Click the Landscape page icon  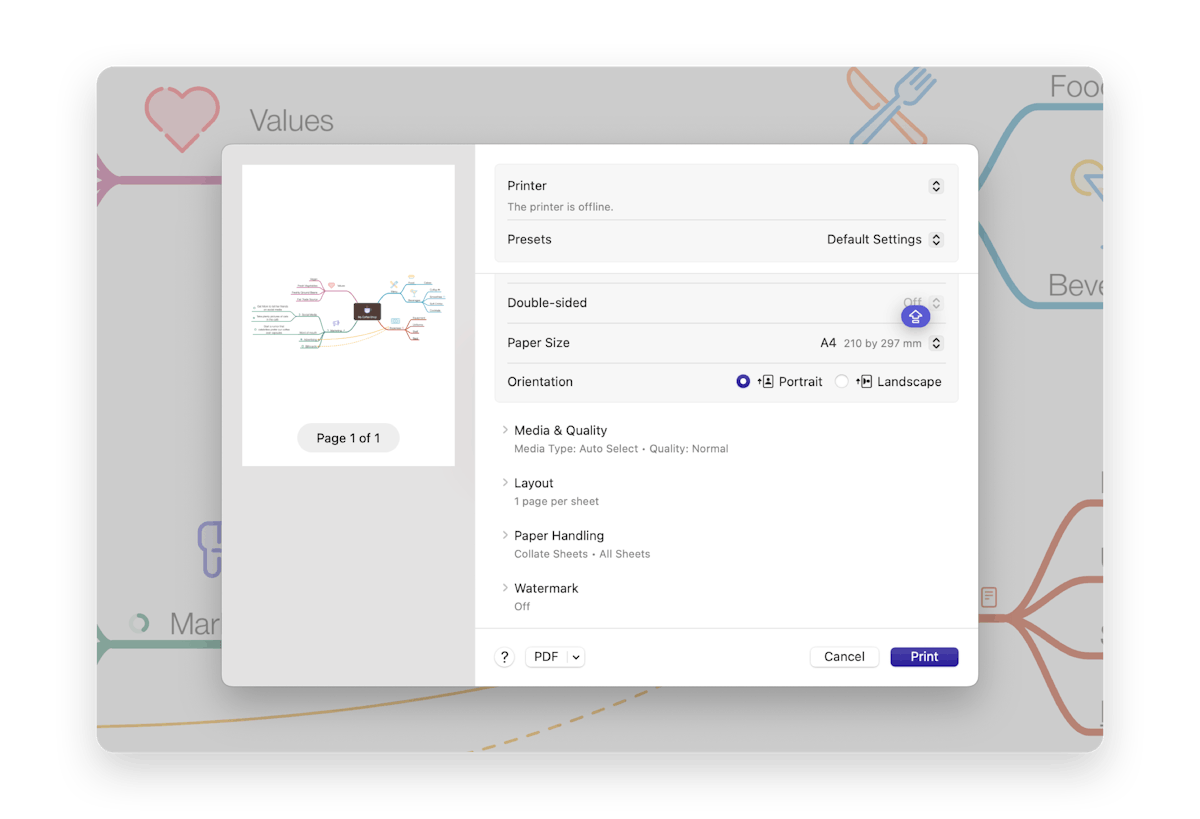click(x=865, y=382)
